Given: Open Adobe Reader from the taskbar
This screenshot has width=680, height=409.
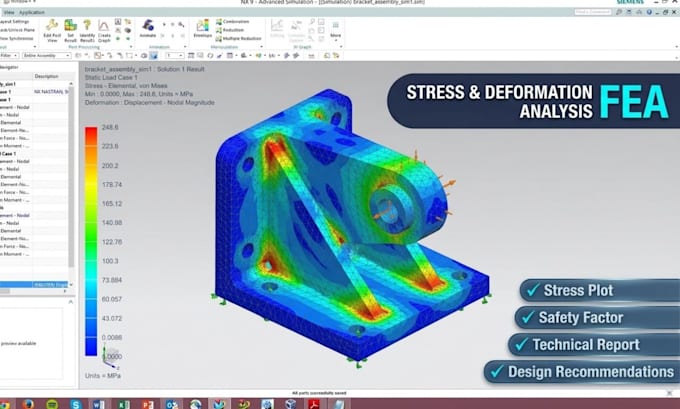Looking at the screenshot, I should pos(314,404).
